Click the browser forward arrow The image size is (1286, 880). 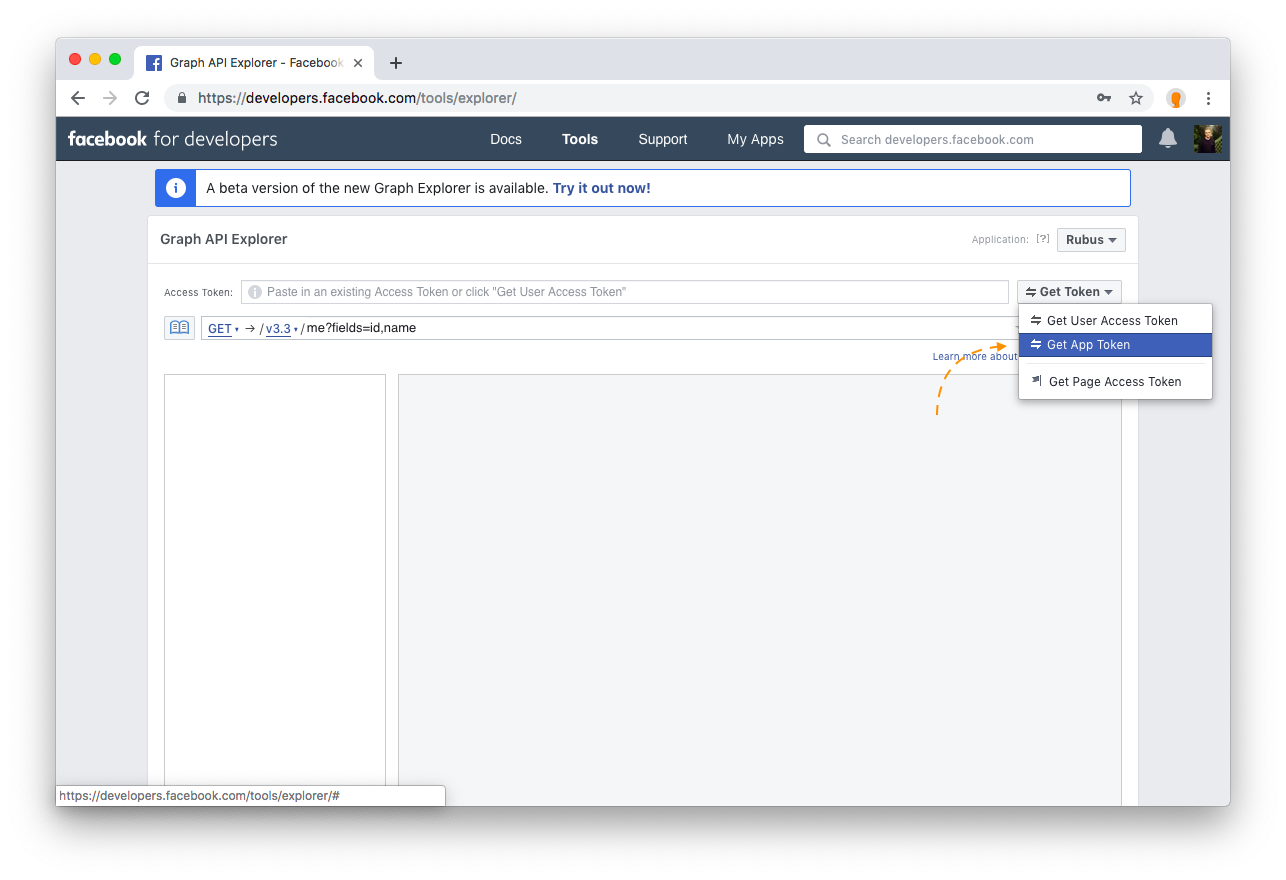(110, 98)
